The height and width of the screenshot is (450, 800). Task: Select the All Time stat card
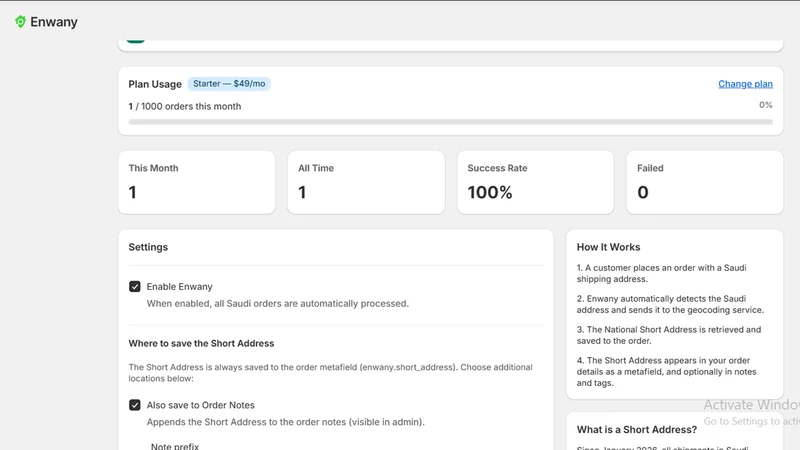tap(366, 182)
